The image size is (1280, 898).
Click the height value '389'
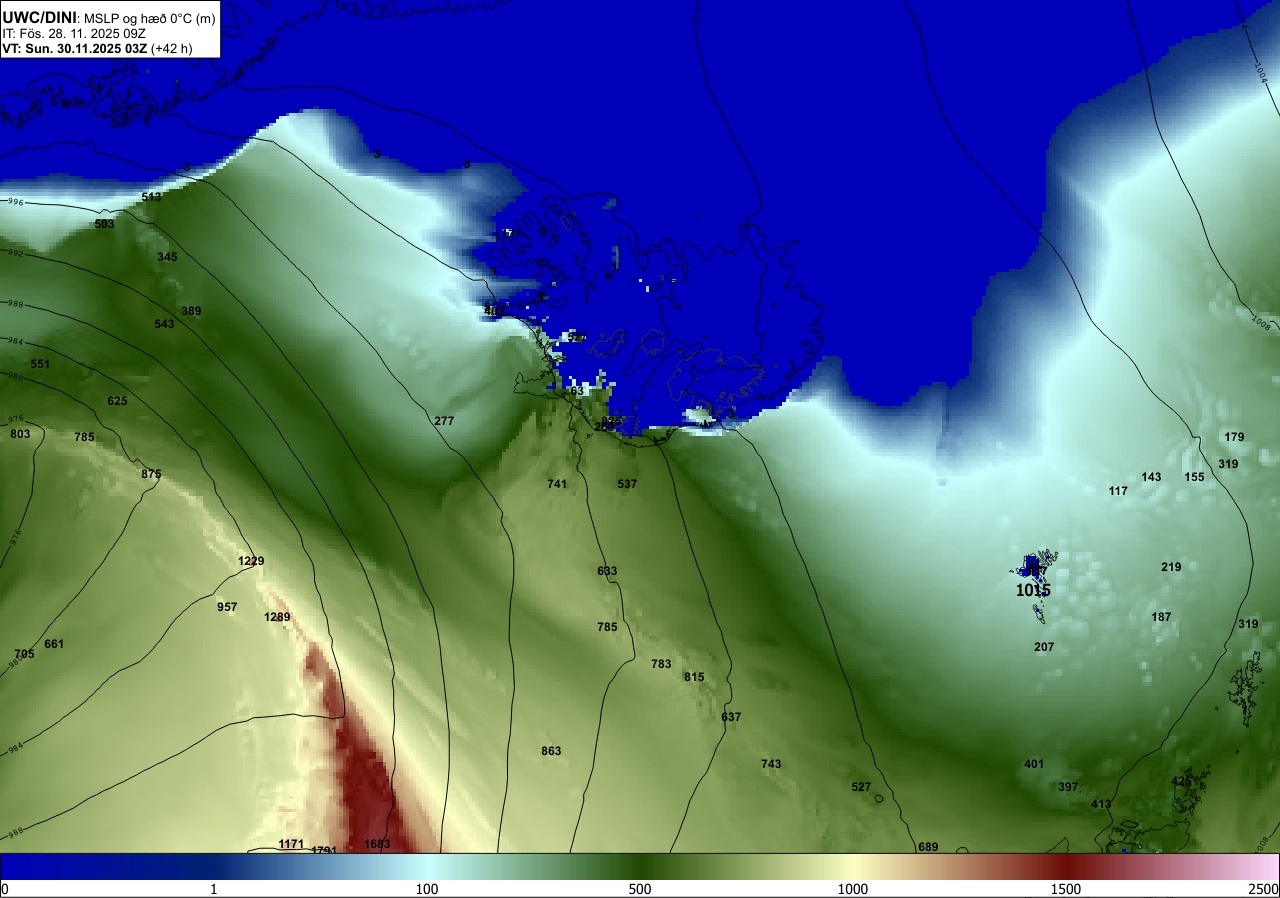click(x=191, y=311)
